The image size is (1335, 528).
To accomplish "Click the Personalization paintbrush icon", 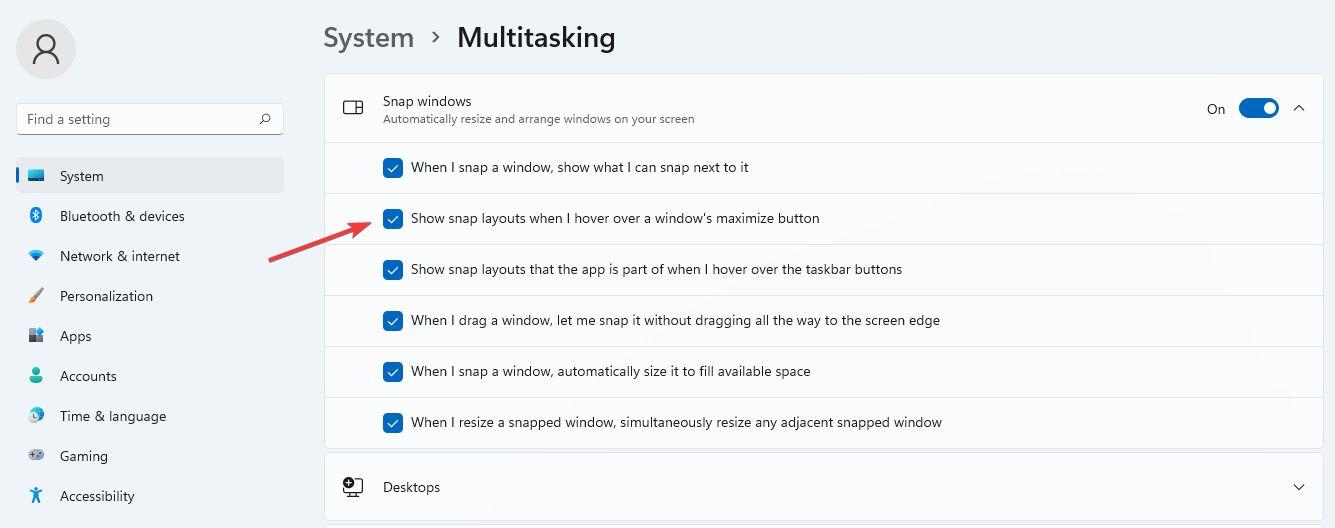I will 36,296.
